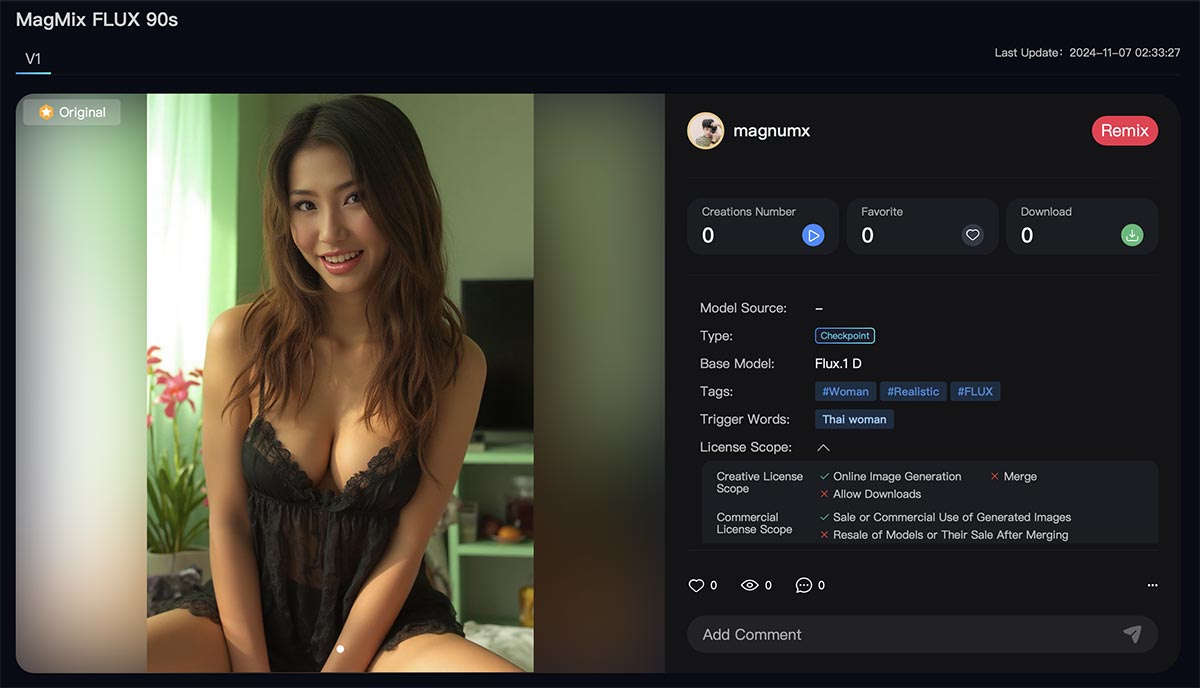This screenshot has height=688, width=1200.
Task: Click the green download icon
Action: [x=1132, y=236]
